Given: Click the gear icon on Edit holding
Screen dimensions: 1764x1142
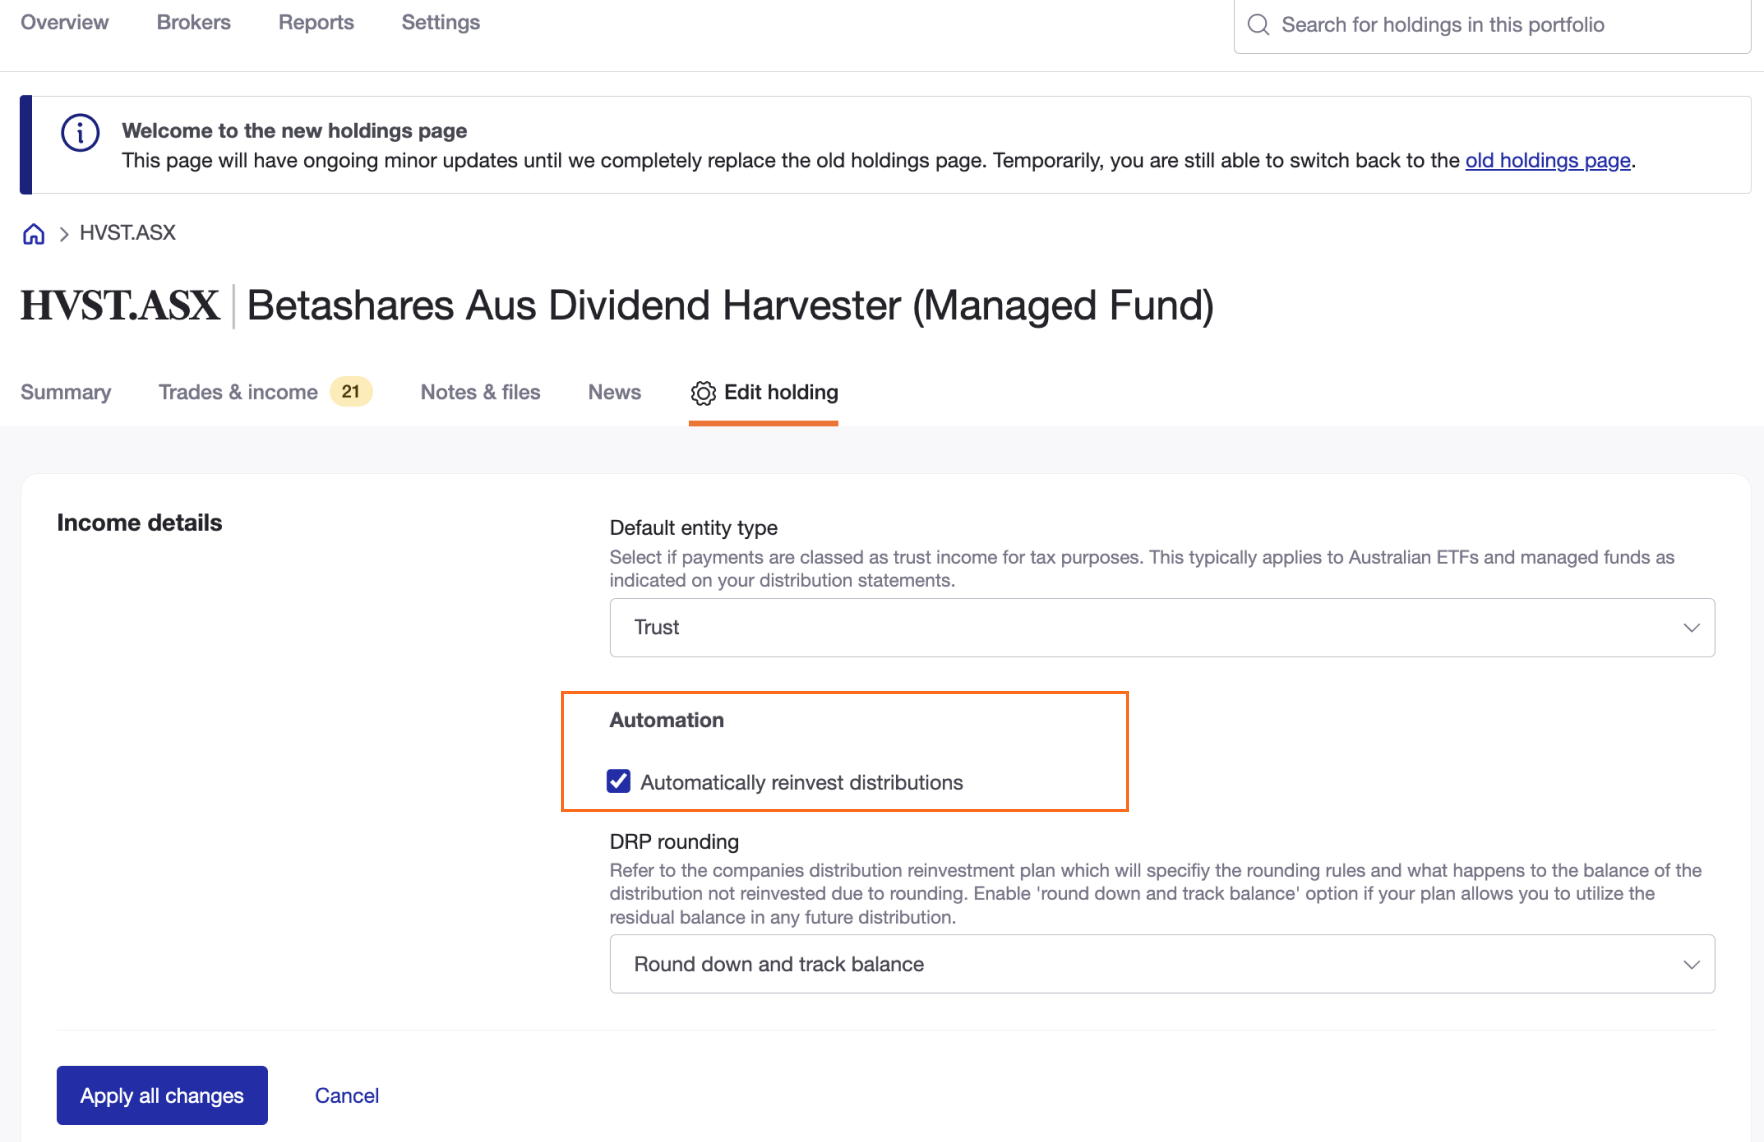Looking at the screenshot, I should [703, 393].
